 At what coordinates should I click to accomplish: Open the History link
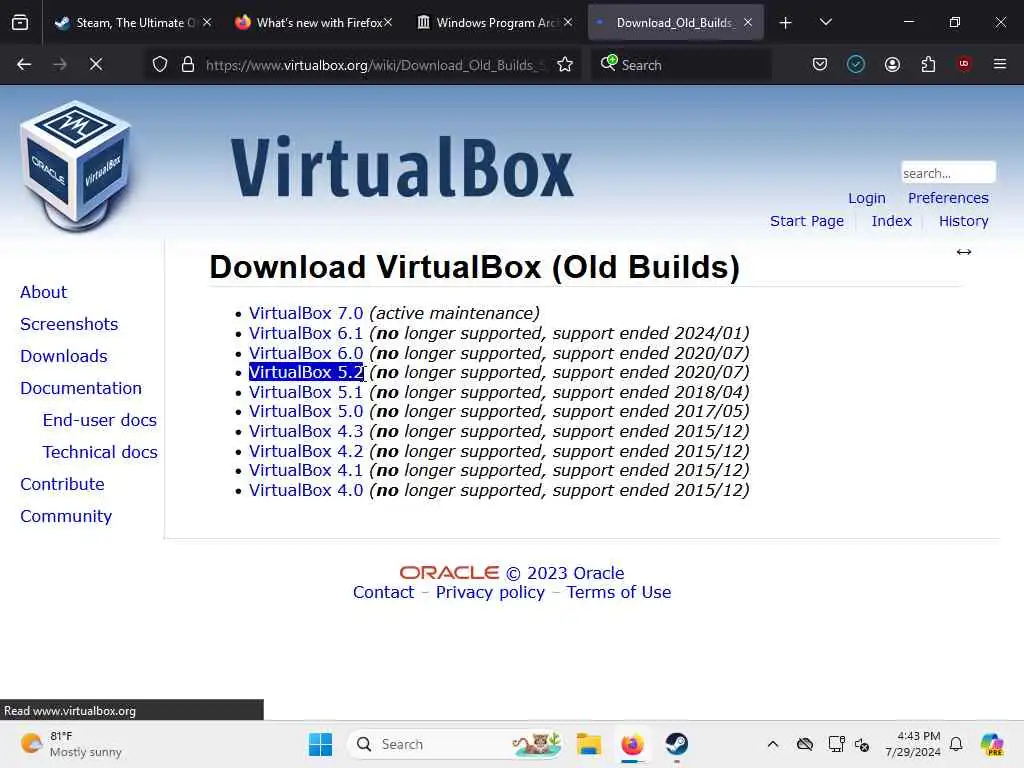[x=963, y=221]
